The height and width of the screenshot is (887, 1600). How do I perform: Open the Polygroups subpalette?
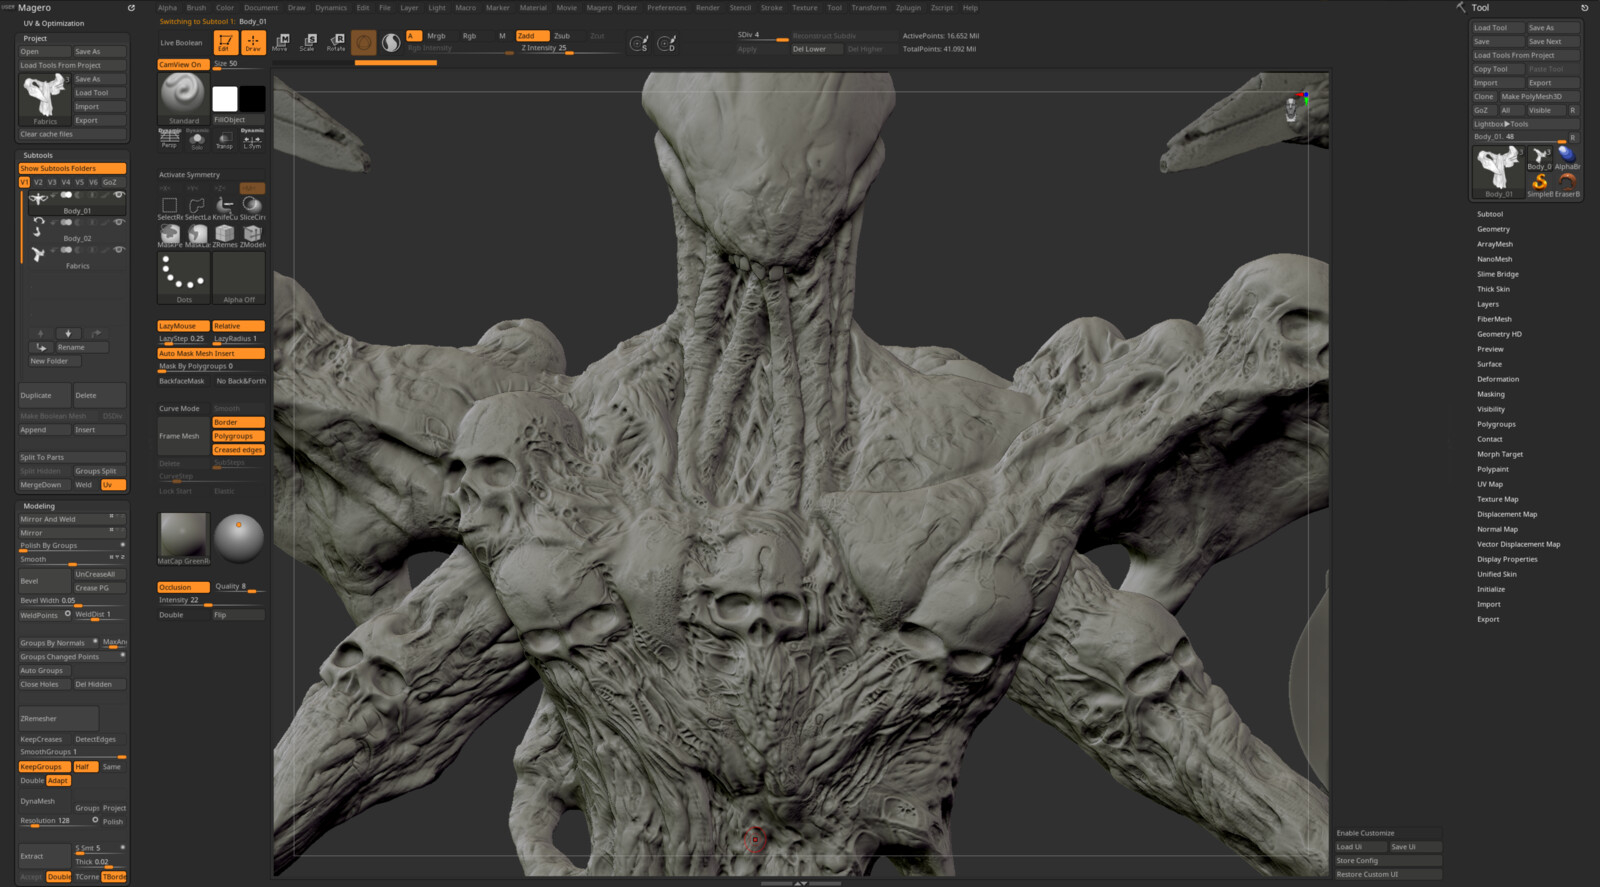click(1496, 424)
